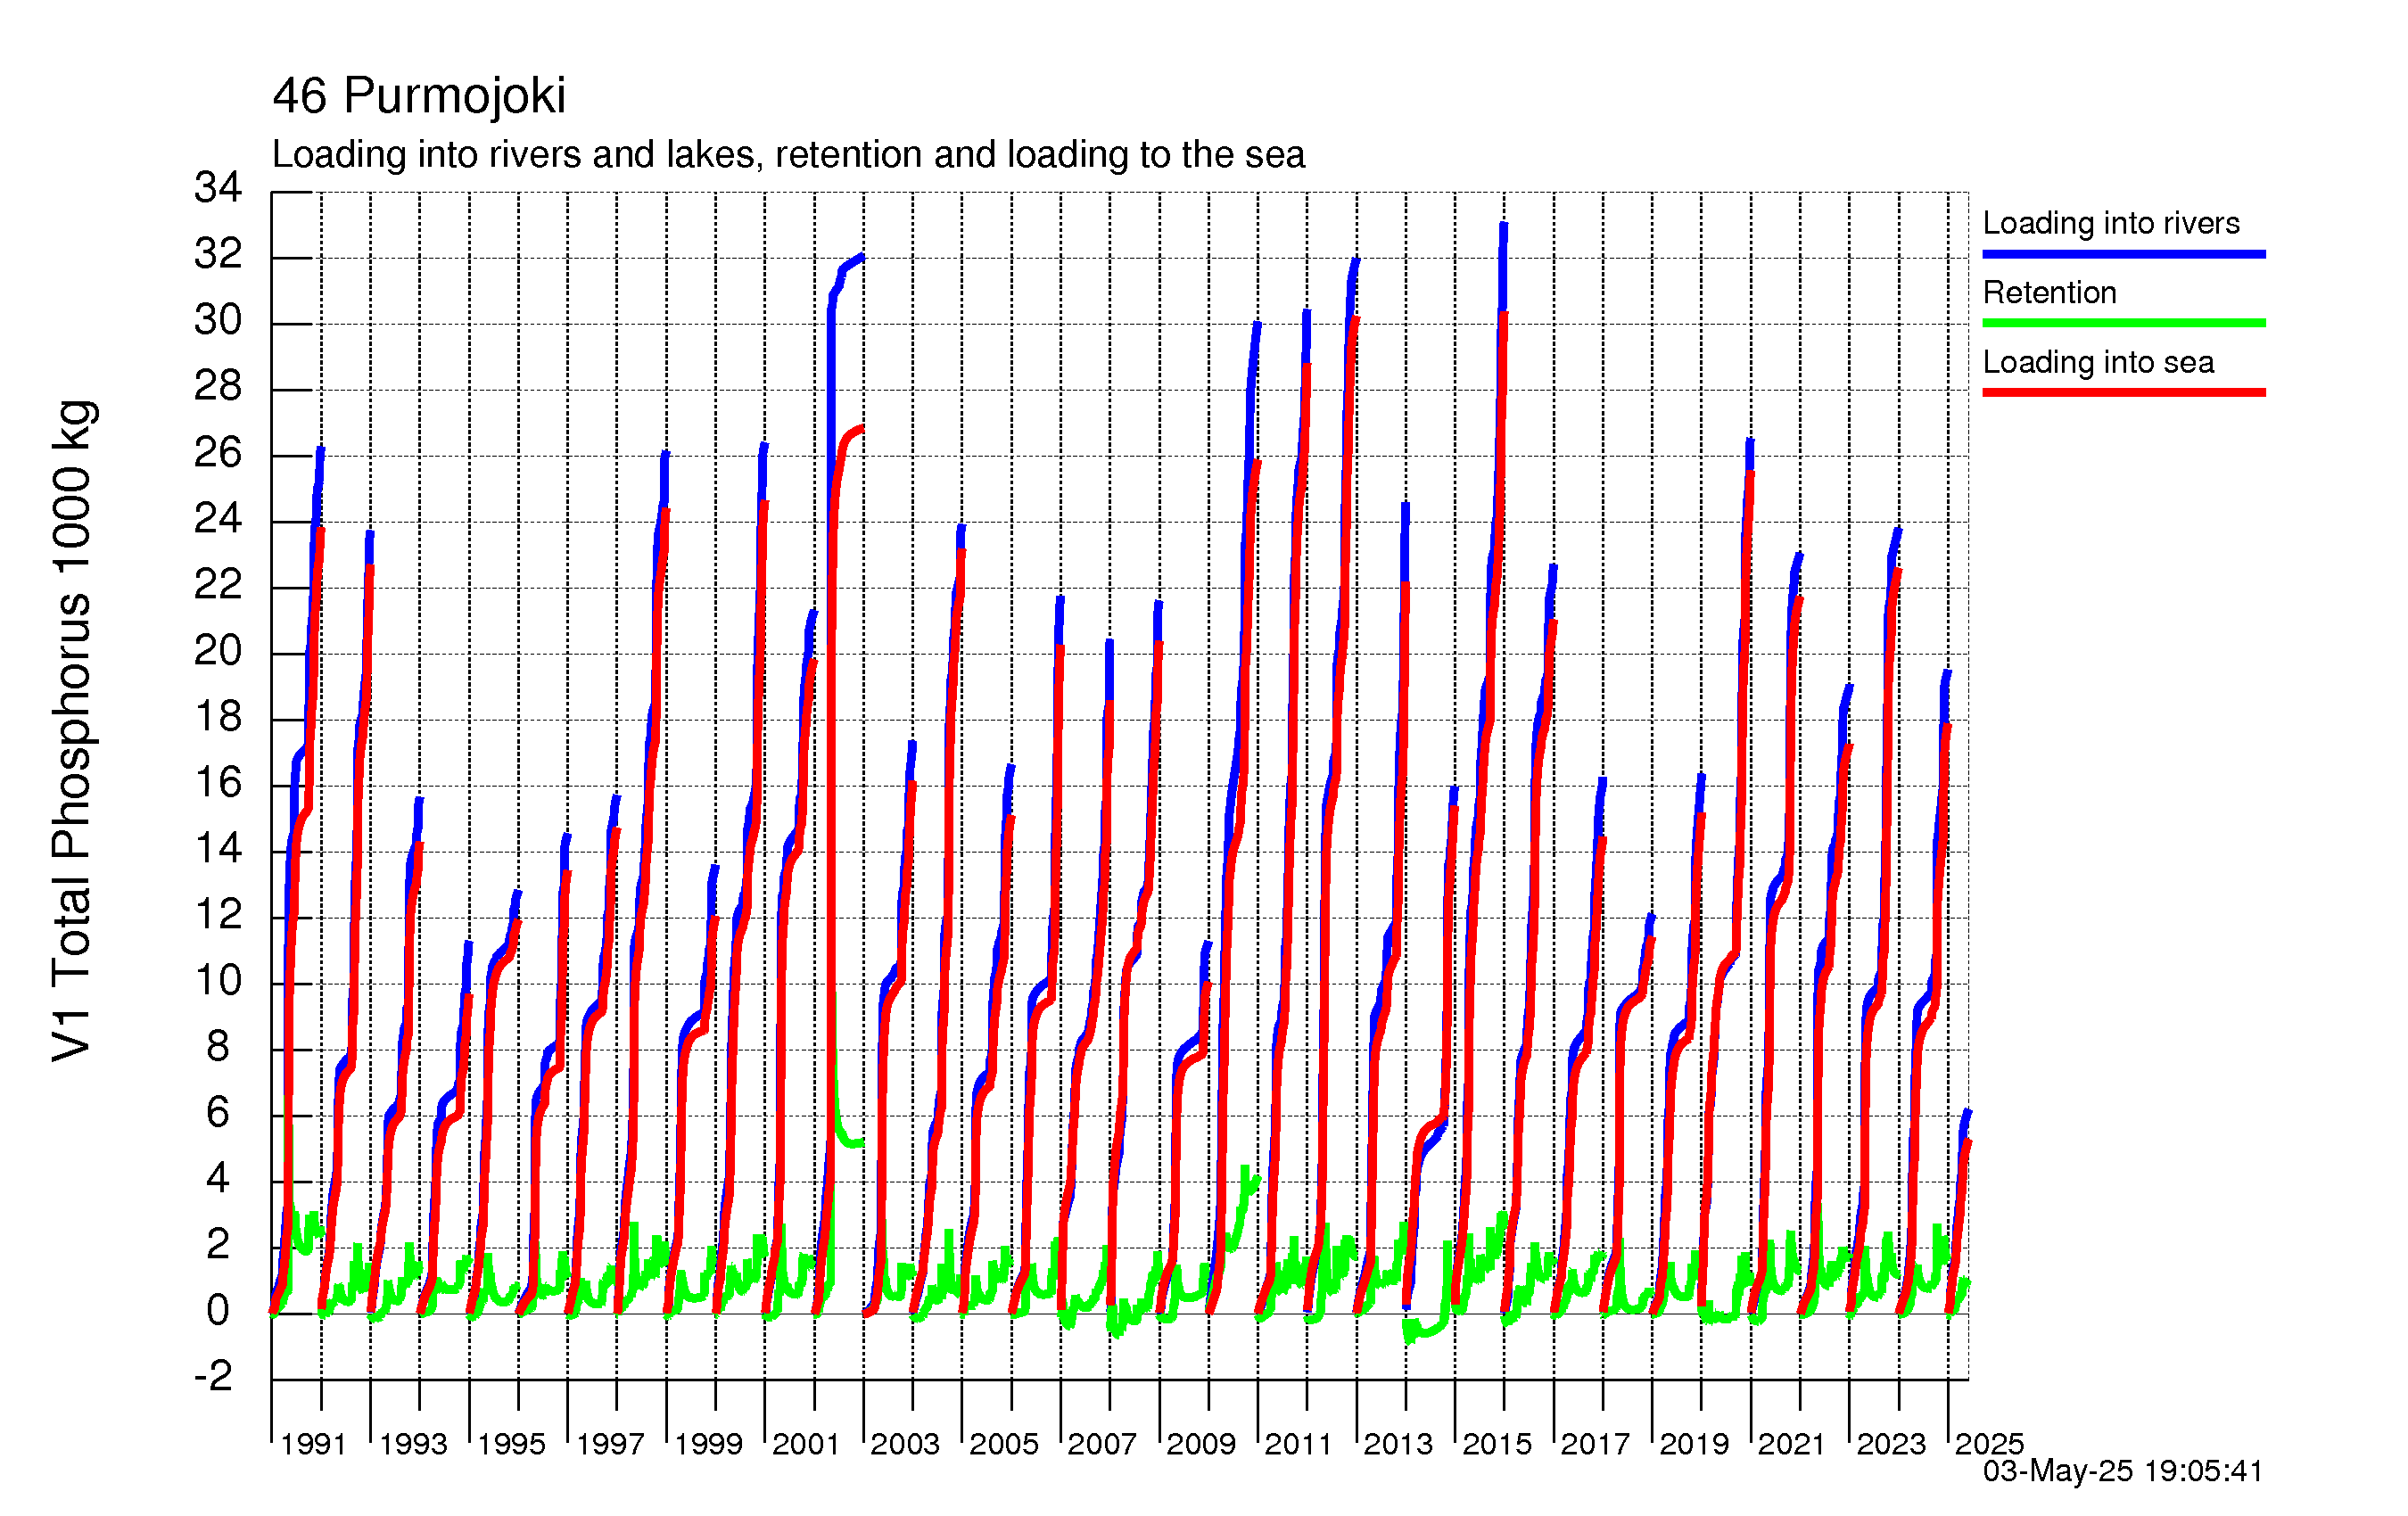
Task: Click the x-axis label 2021
Action: click(1792, 1444)
